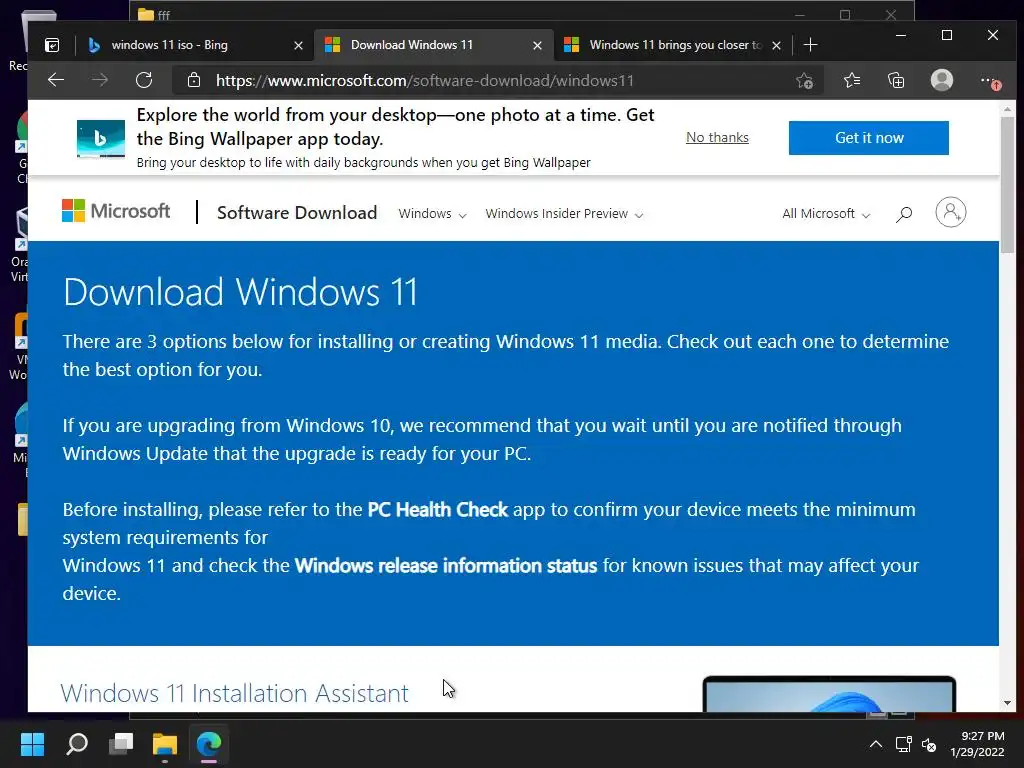Close the 'Windows 11 brings you closer' tab
The width and height of the screenshot is (1024, 768).
pyautogui.click(x=776, y=45)
